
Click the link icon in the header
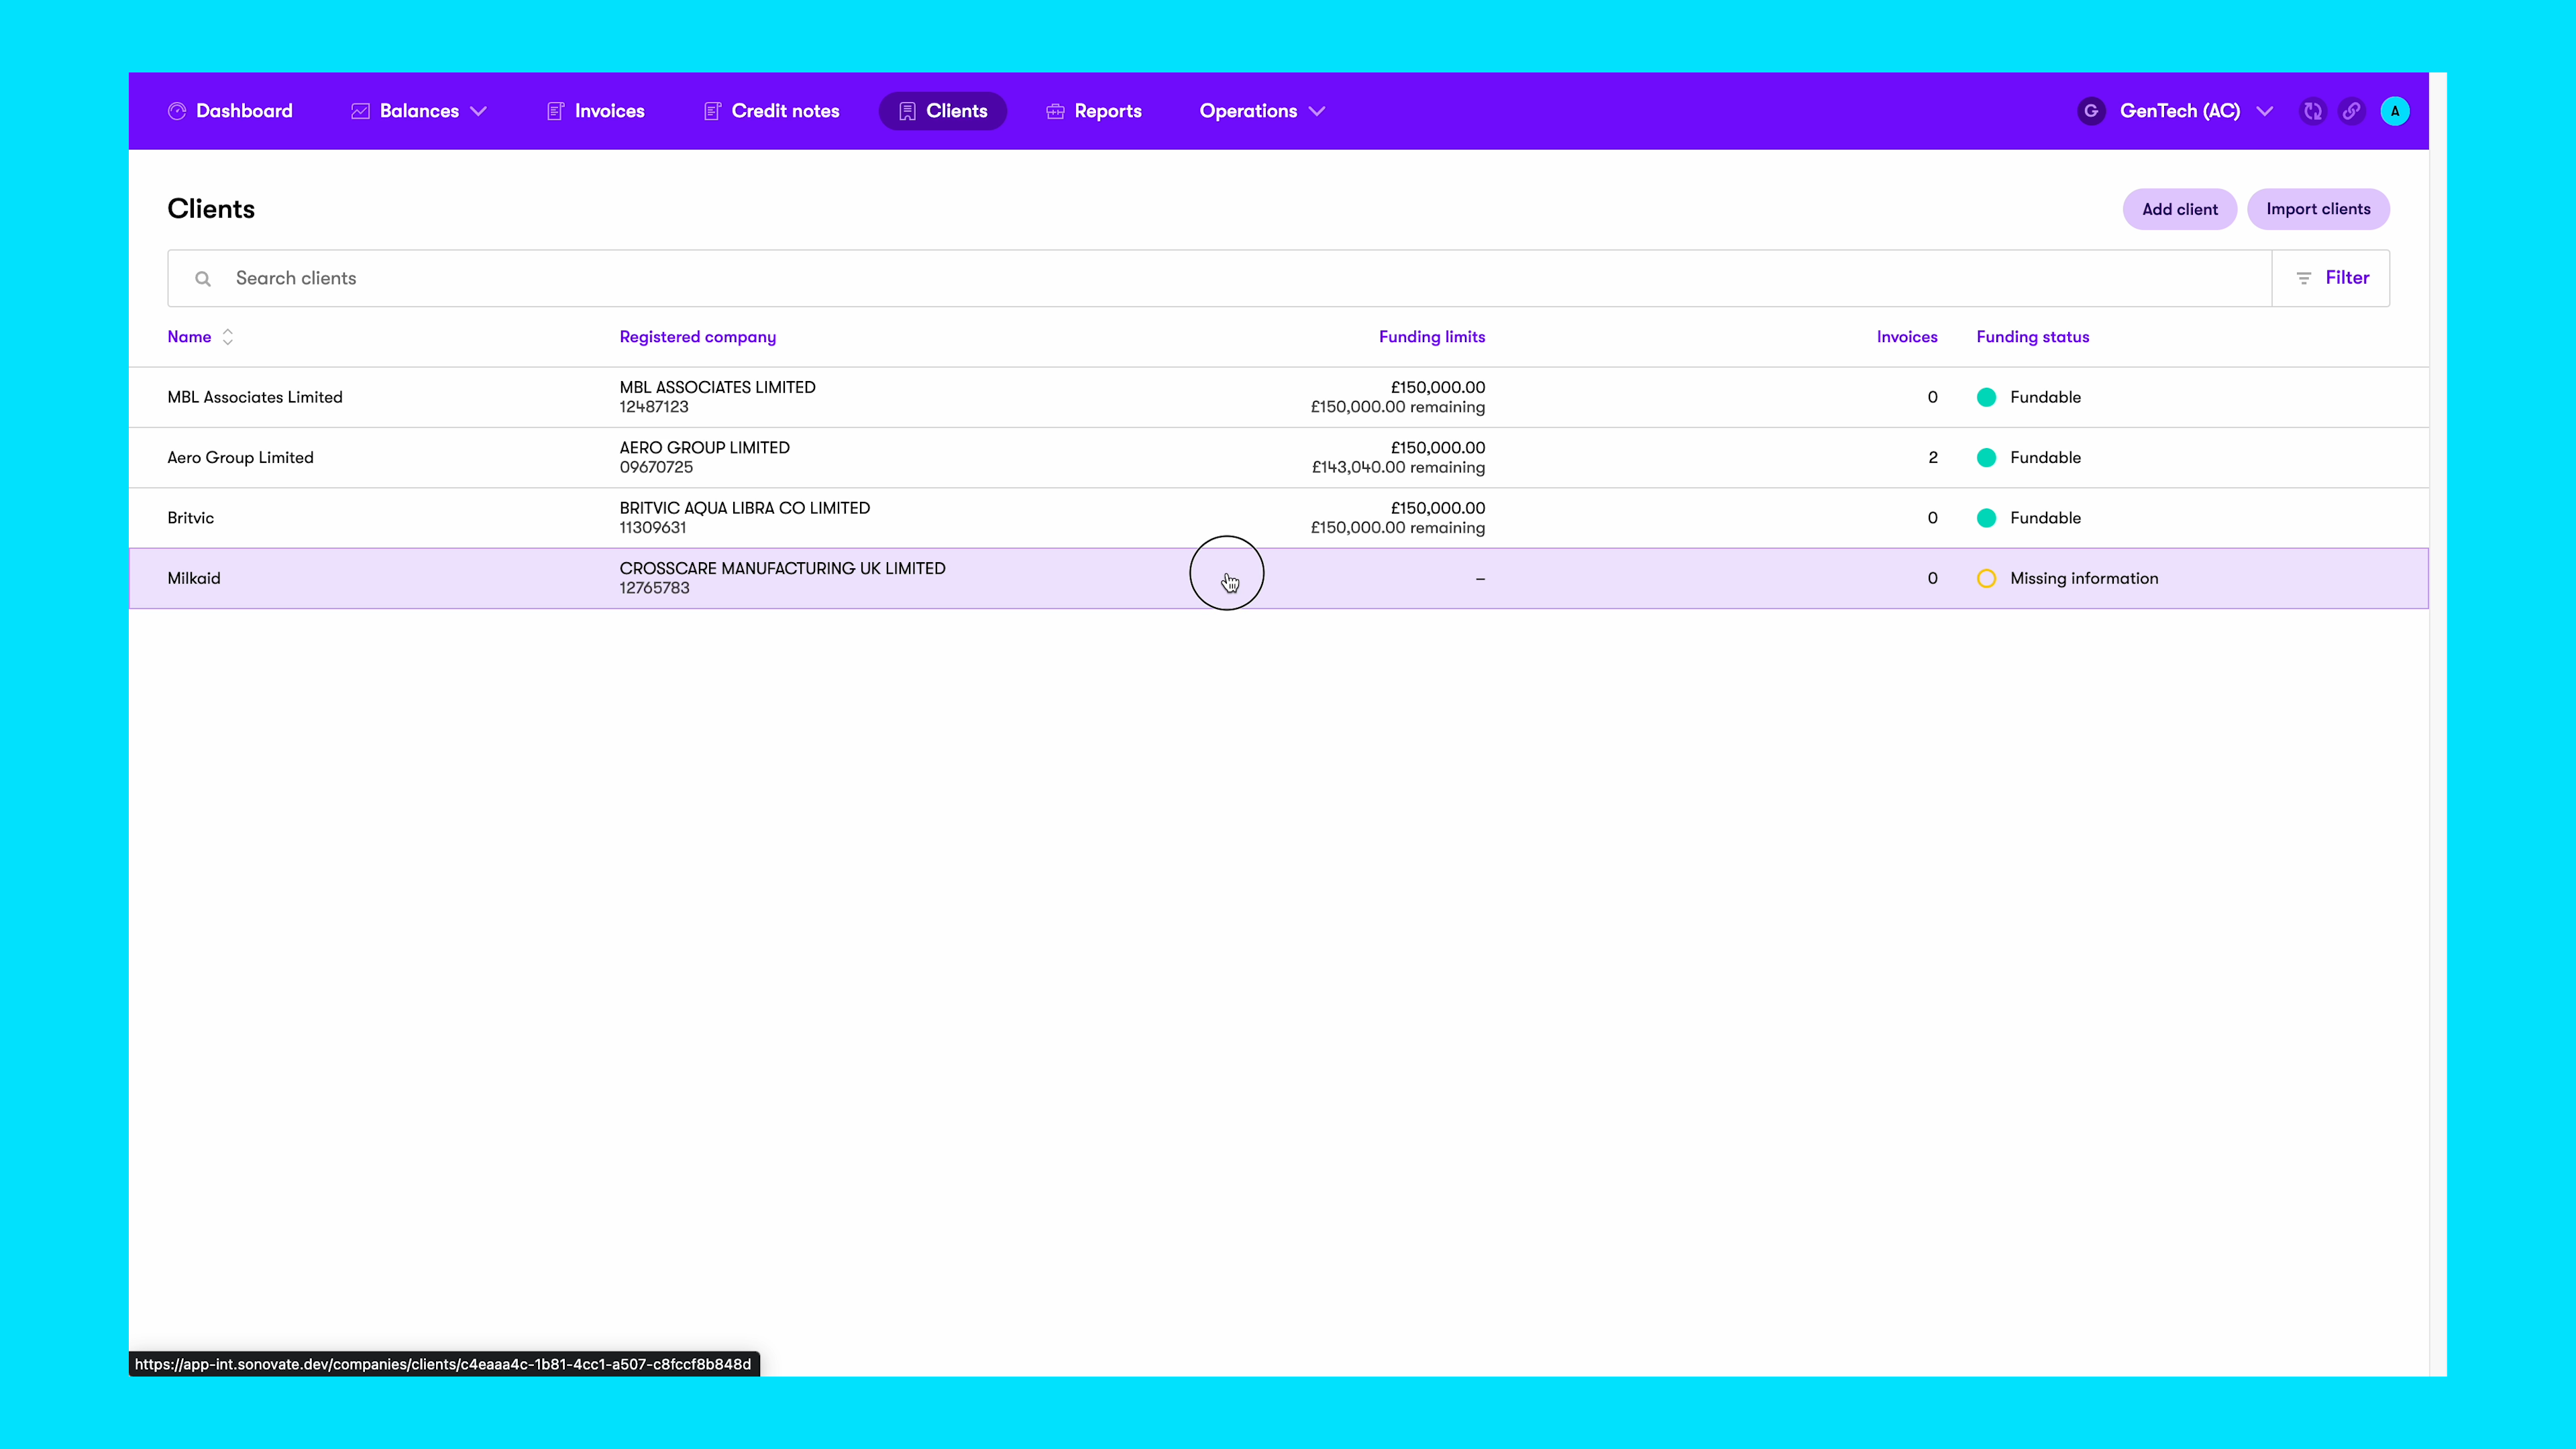[x=2352, y=111]
